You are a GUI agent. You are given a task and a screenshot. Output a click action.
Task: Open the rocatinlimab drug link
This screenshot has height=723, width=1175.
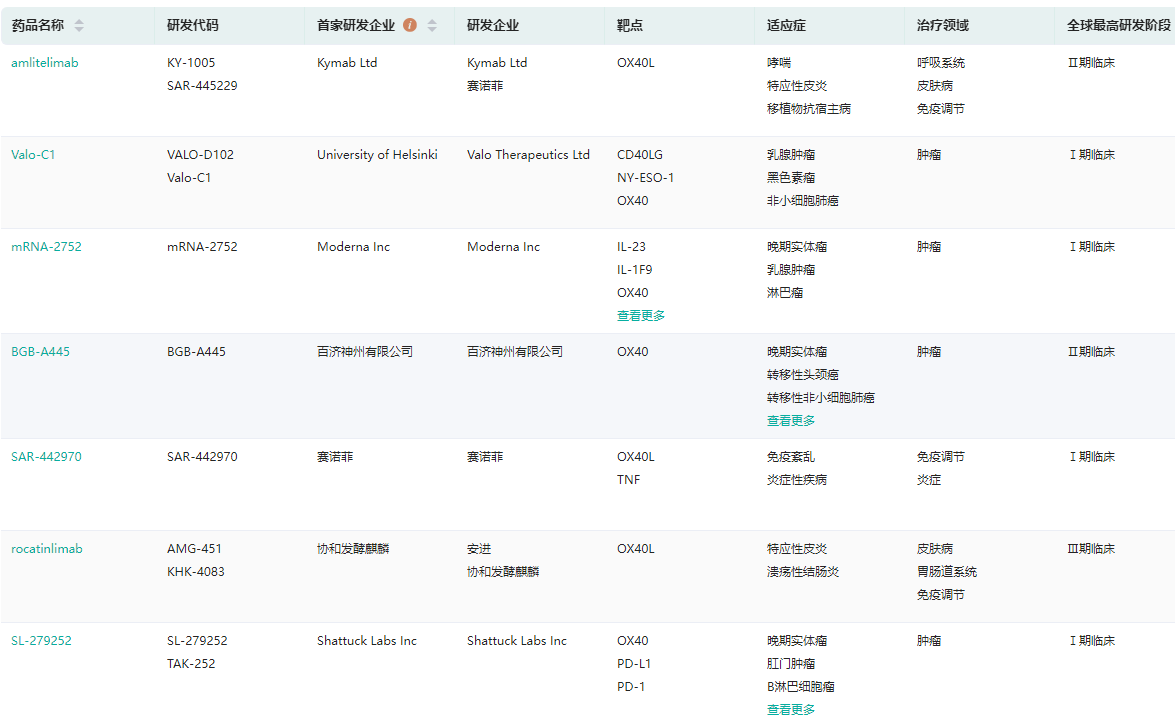tap(47, 549)
